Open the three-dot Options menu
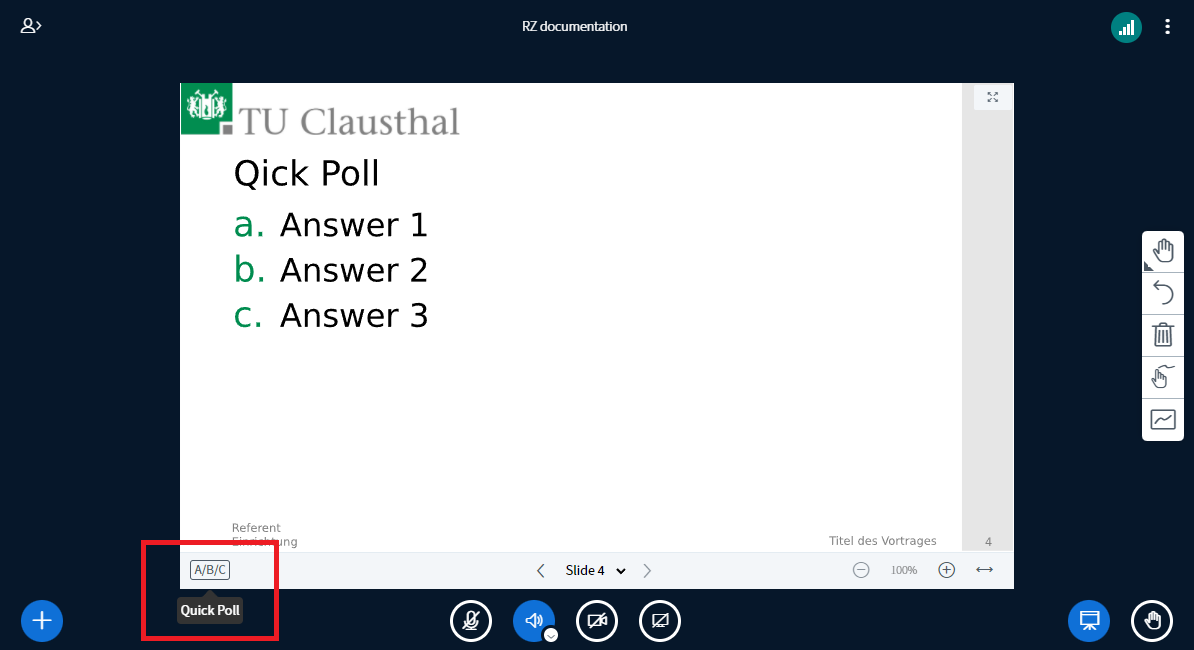This screenshot has height=650, width=1194. (1167, 27)
